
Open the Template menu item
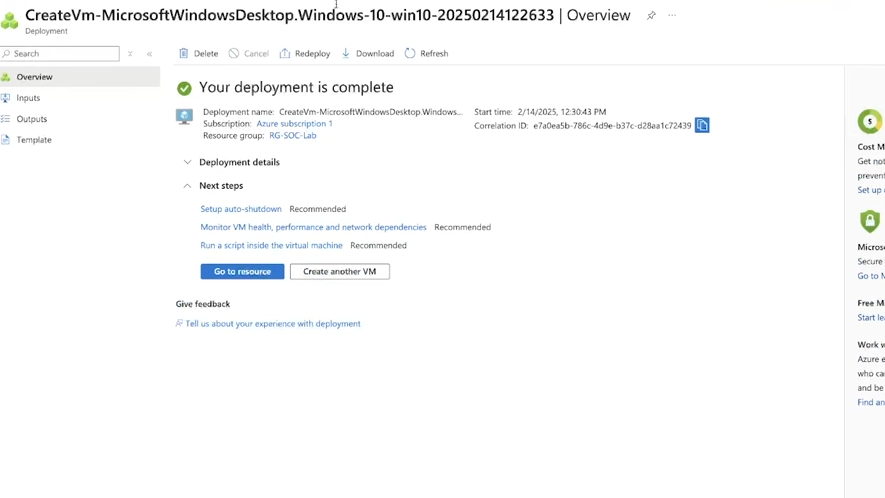pos(80,139)
